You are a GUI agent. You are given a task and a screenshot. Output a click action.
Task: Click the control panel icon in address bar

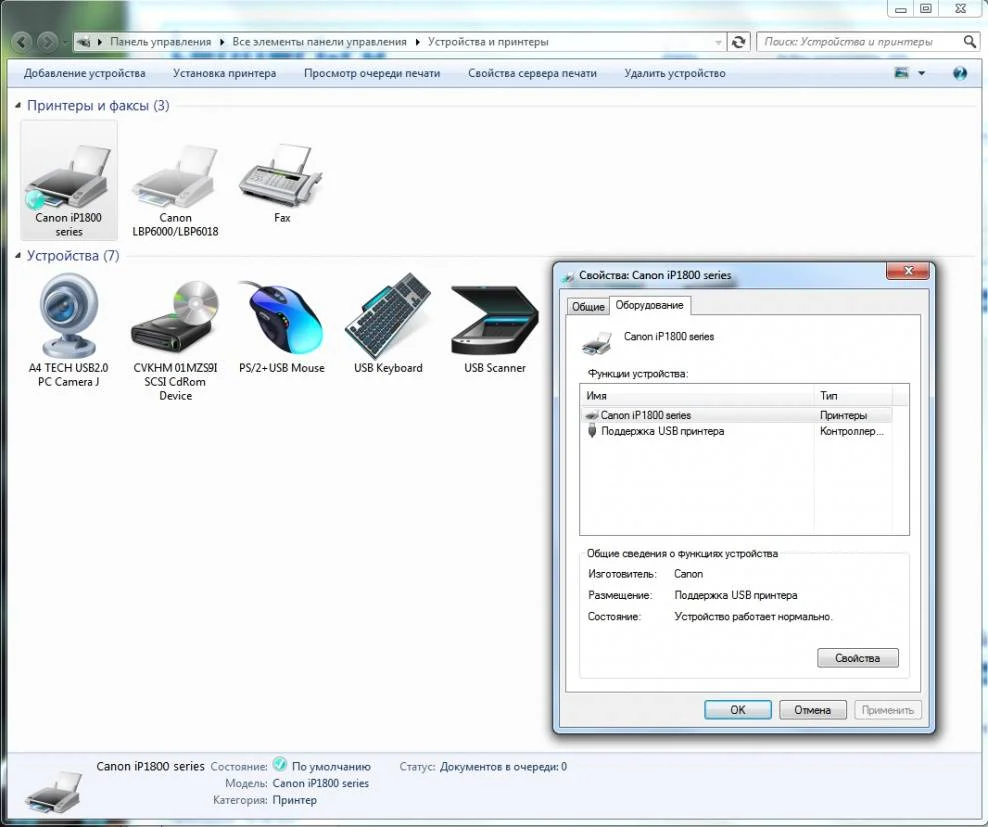click(x=83, y=42)
